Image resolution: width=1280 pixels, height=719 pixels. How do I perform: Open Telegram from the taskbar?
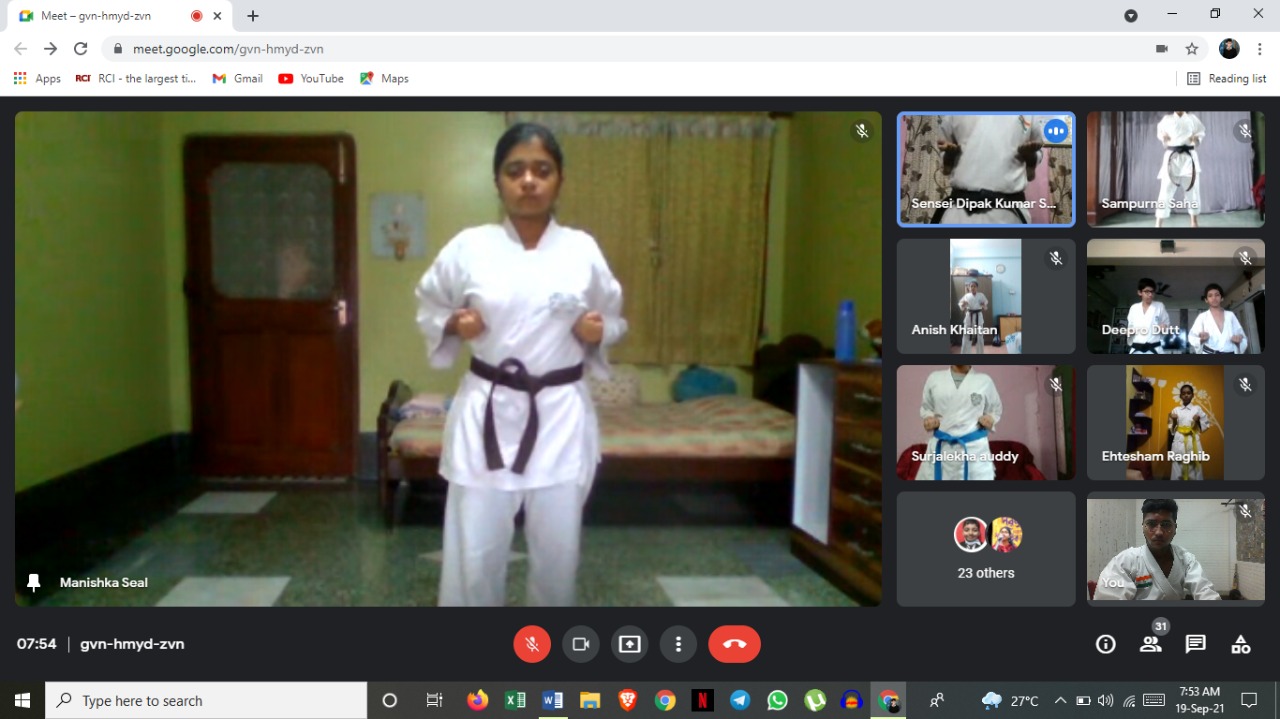pyautogui.click(x=740, y=700)
